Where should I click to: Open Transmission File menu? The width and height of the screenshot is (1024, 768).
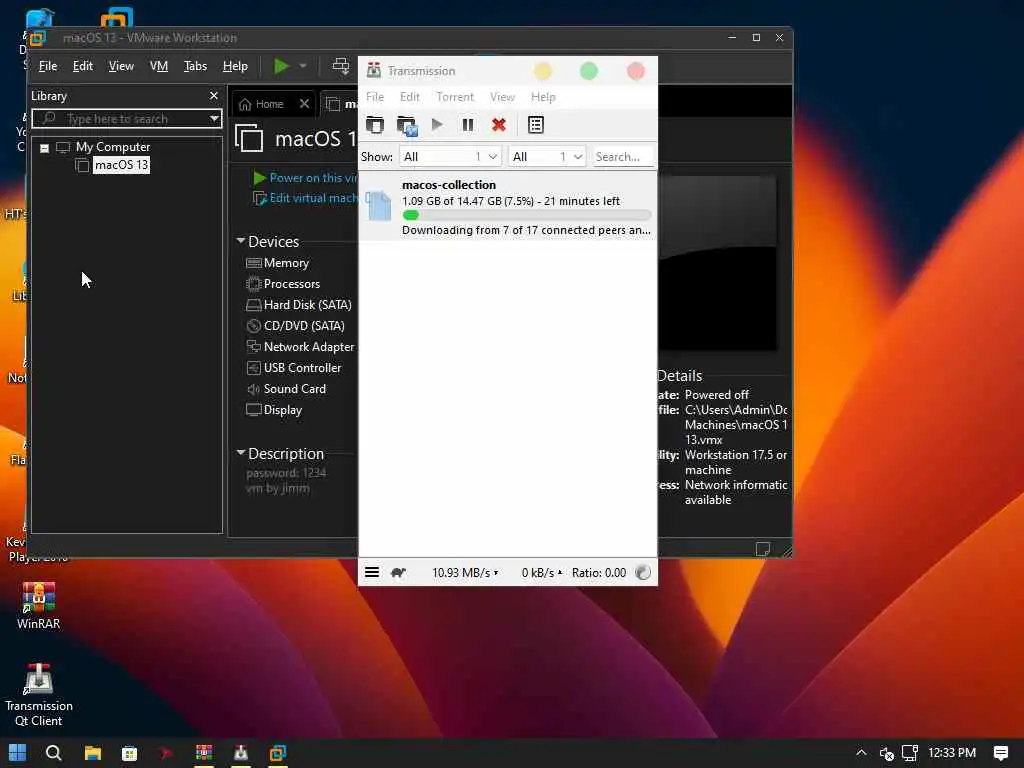coord(375,97)
